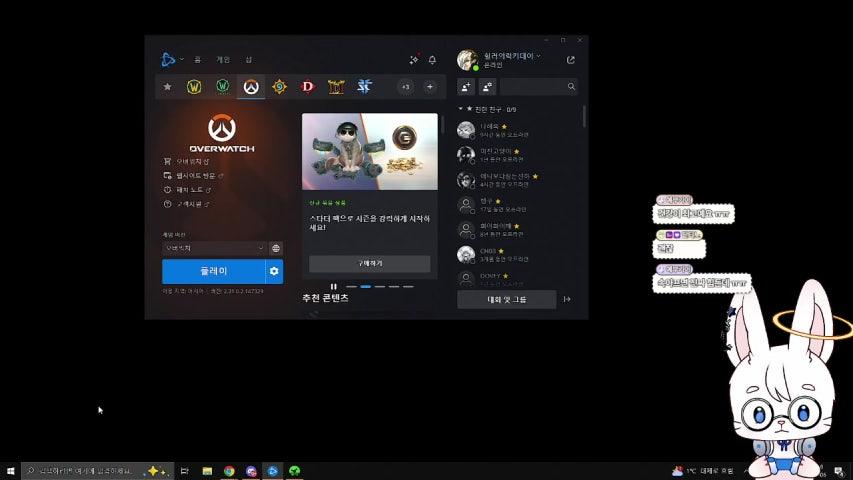Click the globe region selector icon

pyautogui.click(x=276, y=248)
